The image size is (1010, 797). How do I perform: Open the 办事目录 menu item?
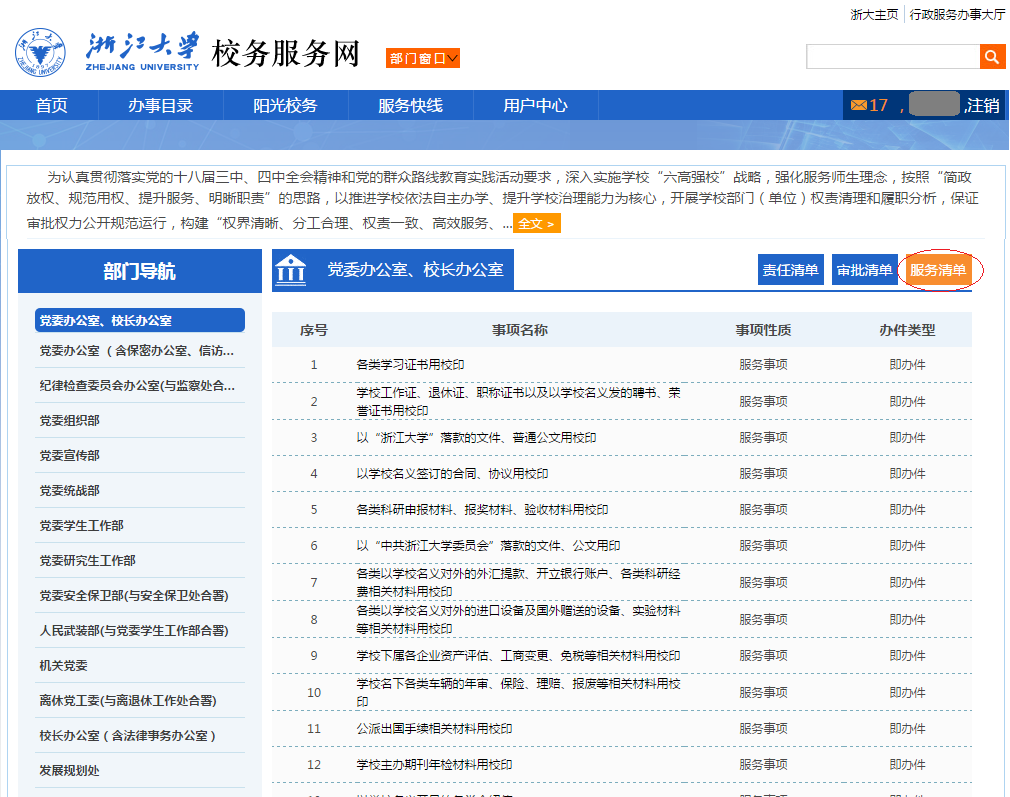160,105
